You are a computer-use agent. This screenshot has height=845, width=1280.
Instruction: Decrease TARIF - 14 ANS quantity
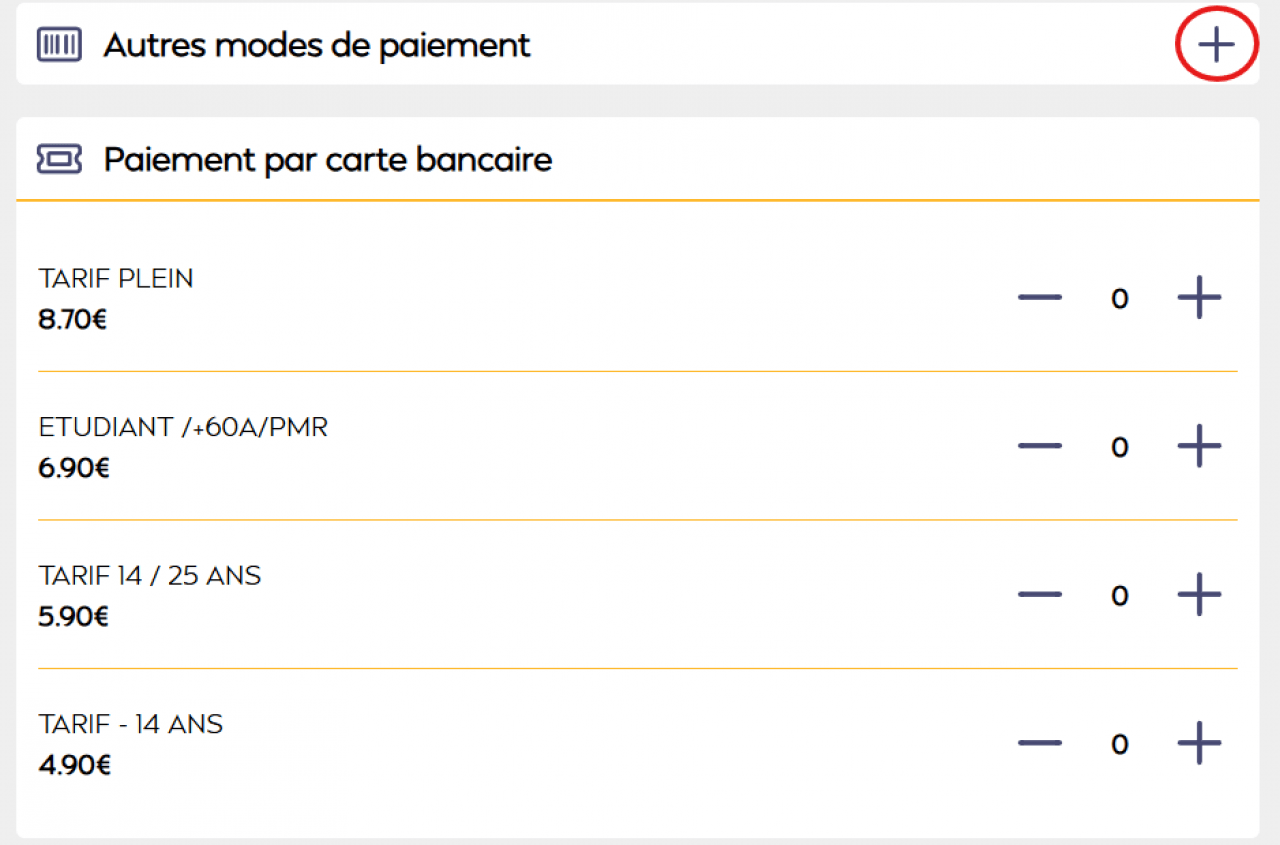[x=1040, y=743]
